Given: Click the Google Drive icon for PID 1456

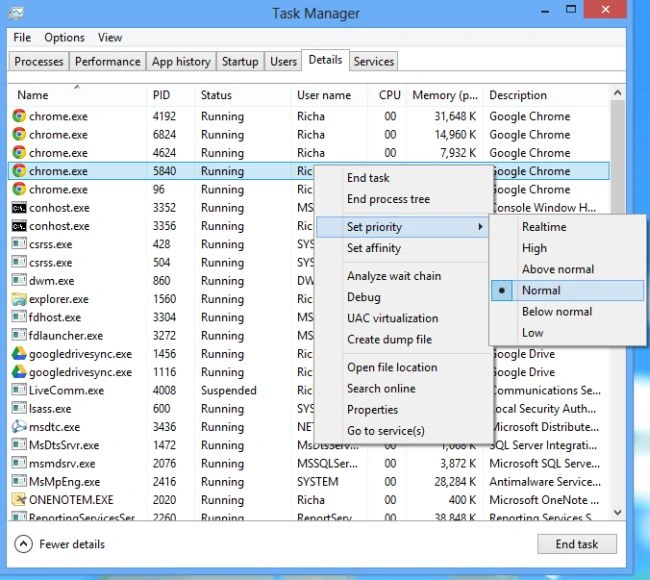Looking at the screenshot, I should 19,353.
